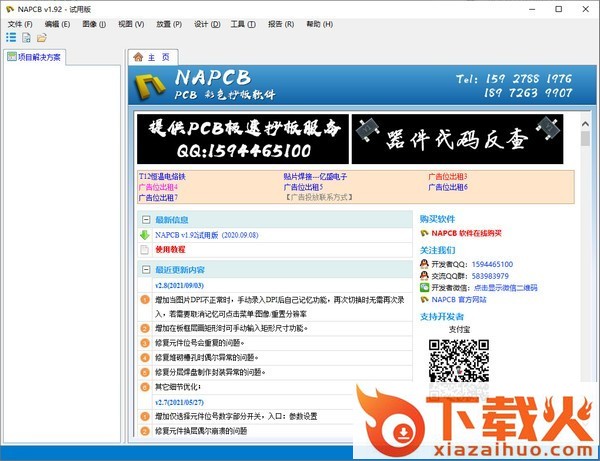Switch to the 主页 tab
Screen dimensions: 600x461
pyautogui.click(x=153, y=57)
